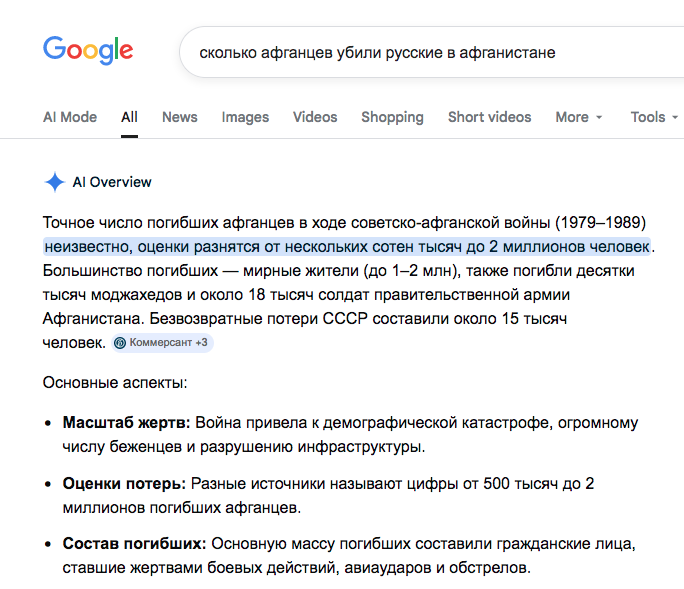Click the Коммерсант source favicon icon
684x589 pixels.
pyautogui.click(x=120, y=343)
